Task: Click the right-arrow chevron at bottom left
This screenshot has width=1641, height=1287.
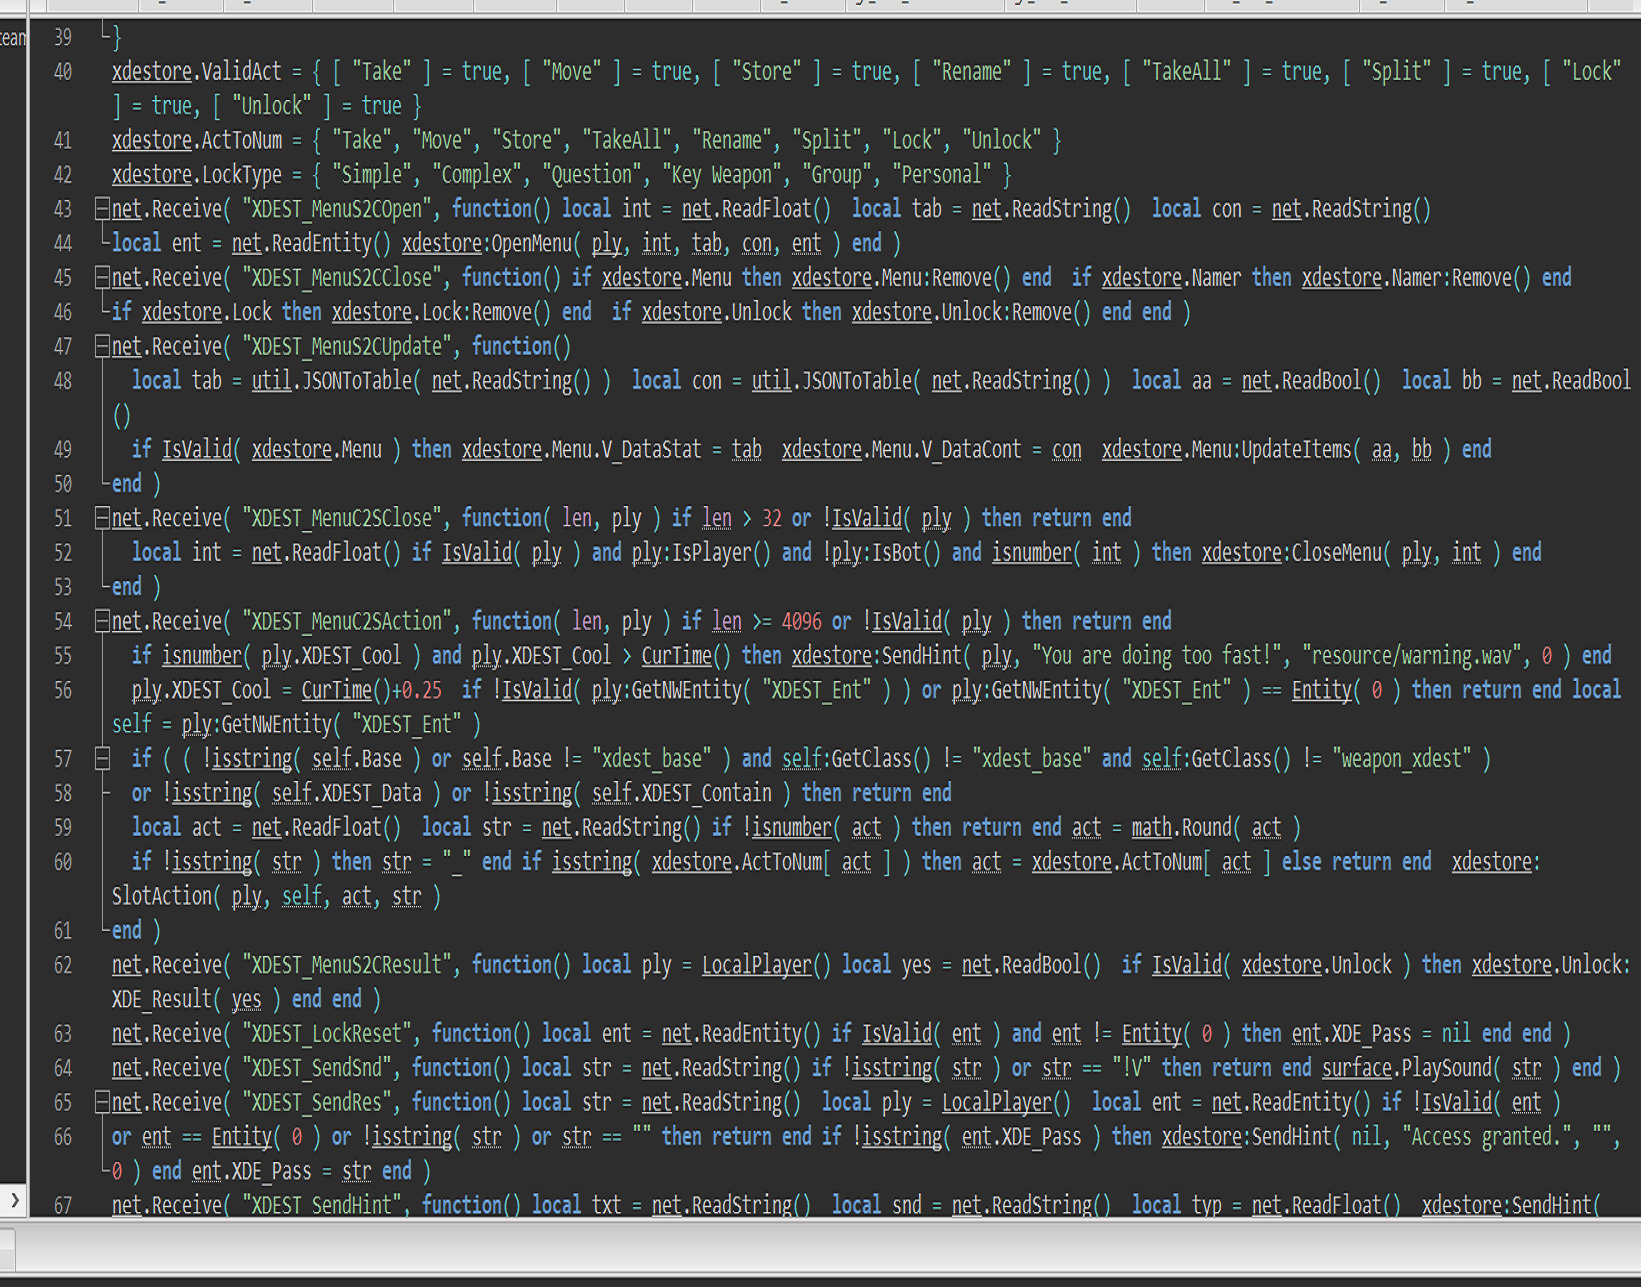Action: [14, 1199]
